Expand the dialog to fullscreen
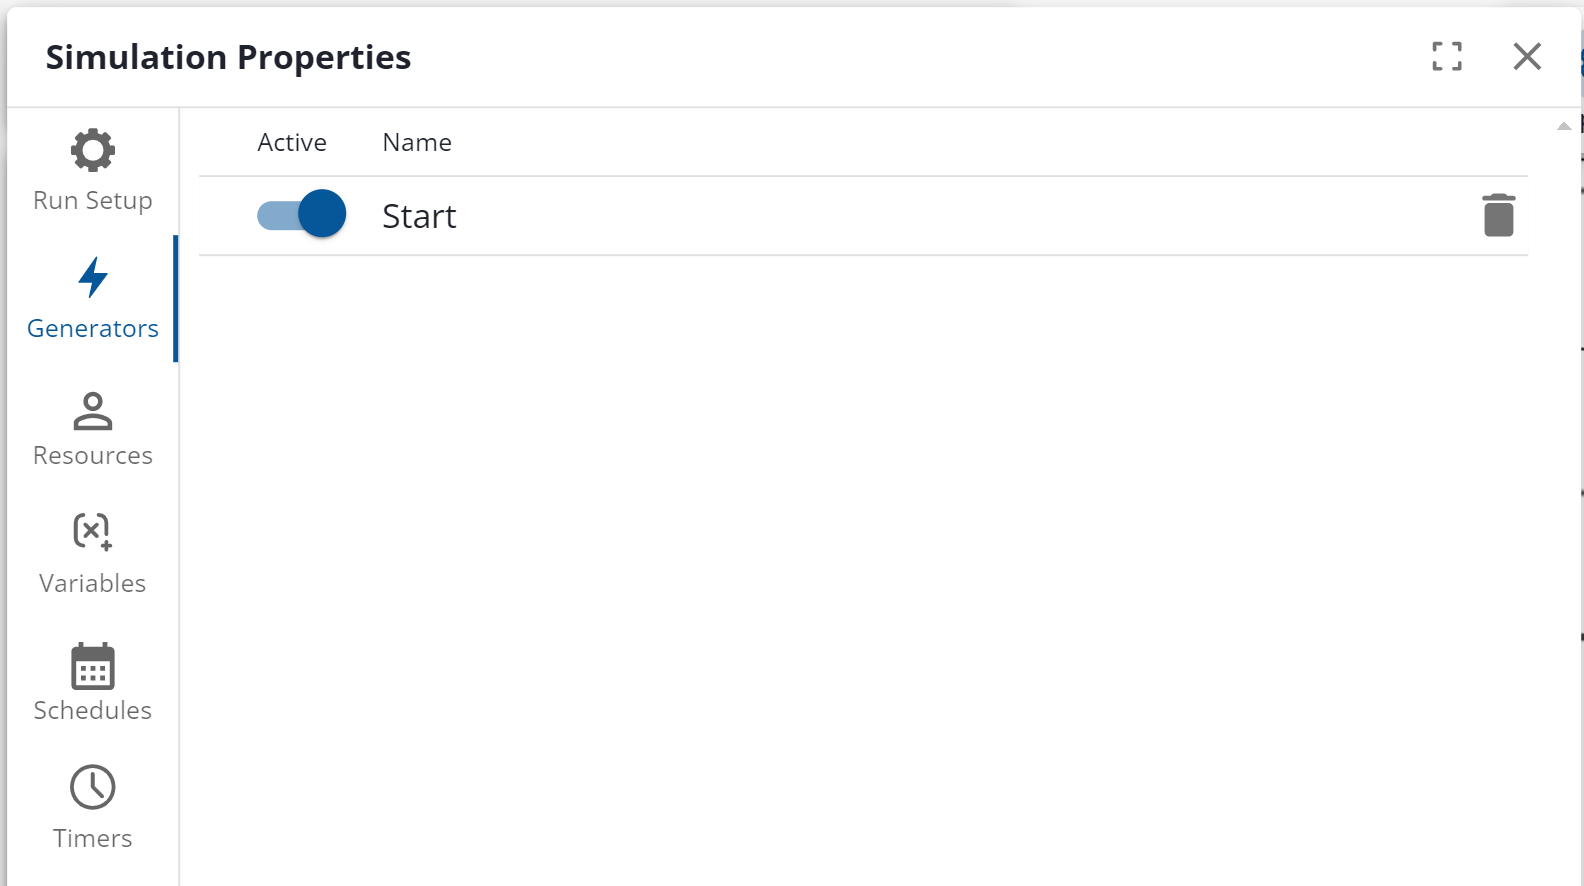Viewport: 1584px width, 886px height. click(x=1447, y=56)
